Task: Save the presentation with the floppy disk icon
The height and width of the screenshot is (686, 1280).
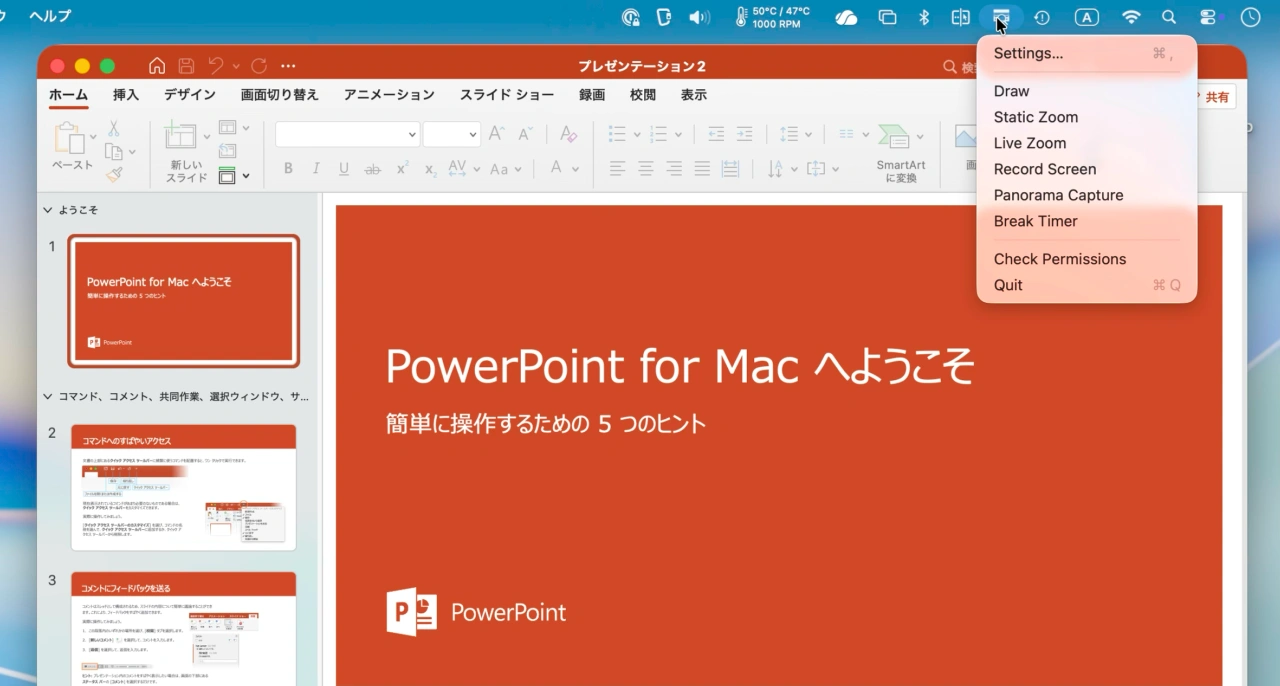Action: (x=186, y=66)
